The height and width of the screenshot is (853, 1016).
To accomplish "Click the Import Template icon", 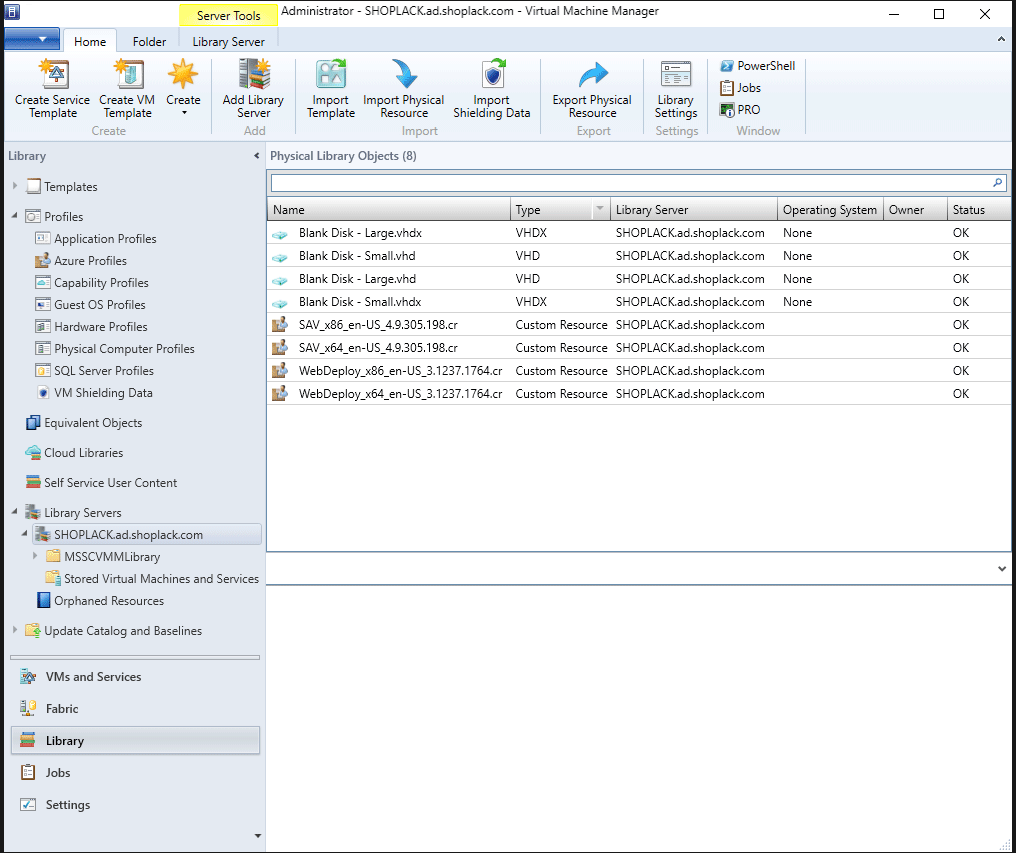I will 330,75.
